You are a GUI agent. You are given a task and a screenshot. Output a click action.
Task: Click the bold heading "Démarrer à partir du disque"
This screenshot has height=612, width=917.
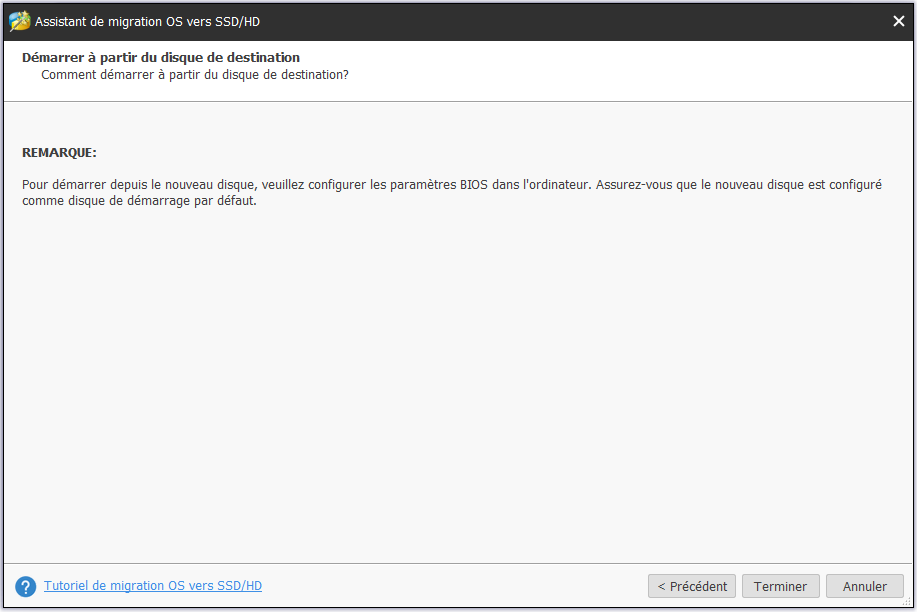[160, 58]
